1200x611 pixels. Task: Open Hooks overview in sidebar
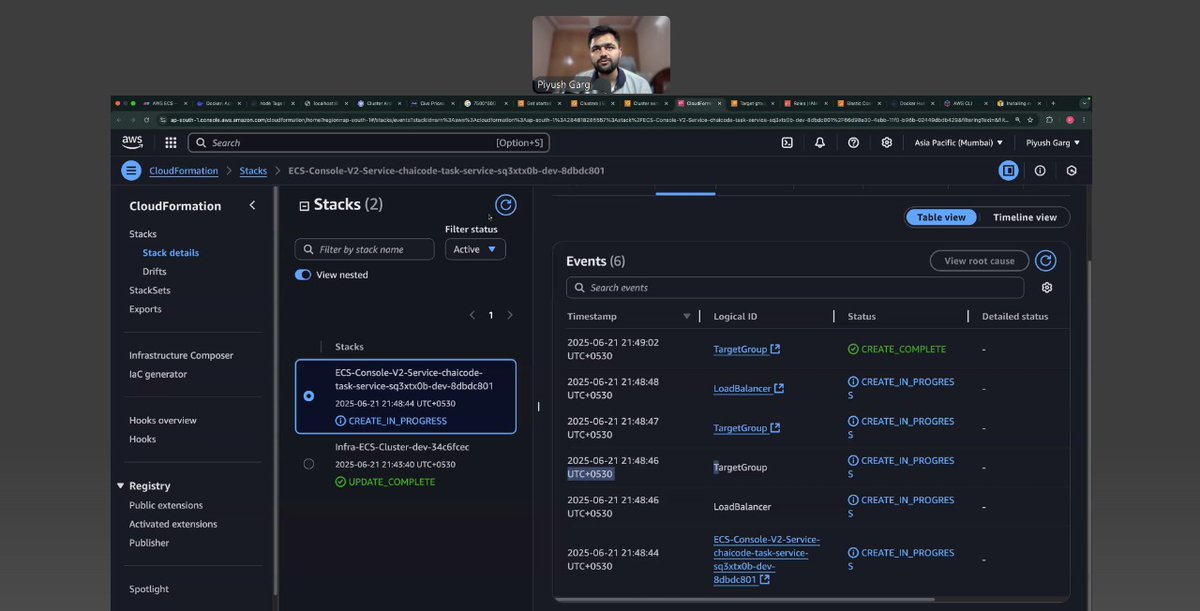tap(163, 421)
